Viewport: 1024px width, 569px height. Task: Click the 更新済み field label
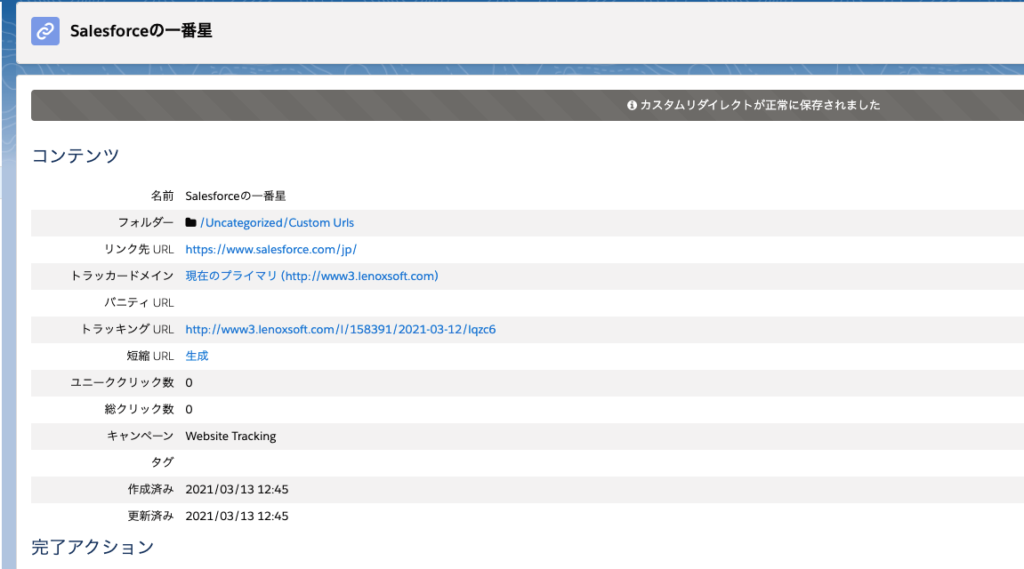(x=151, y=516)
